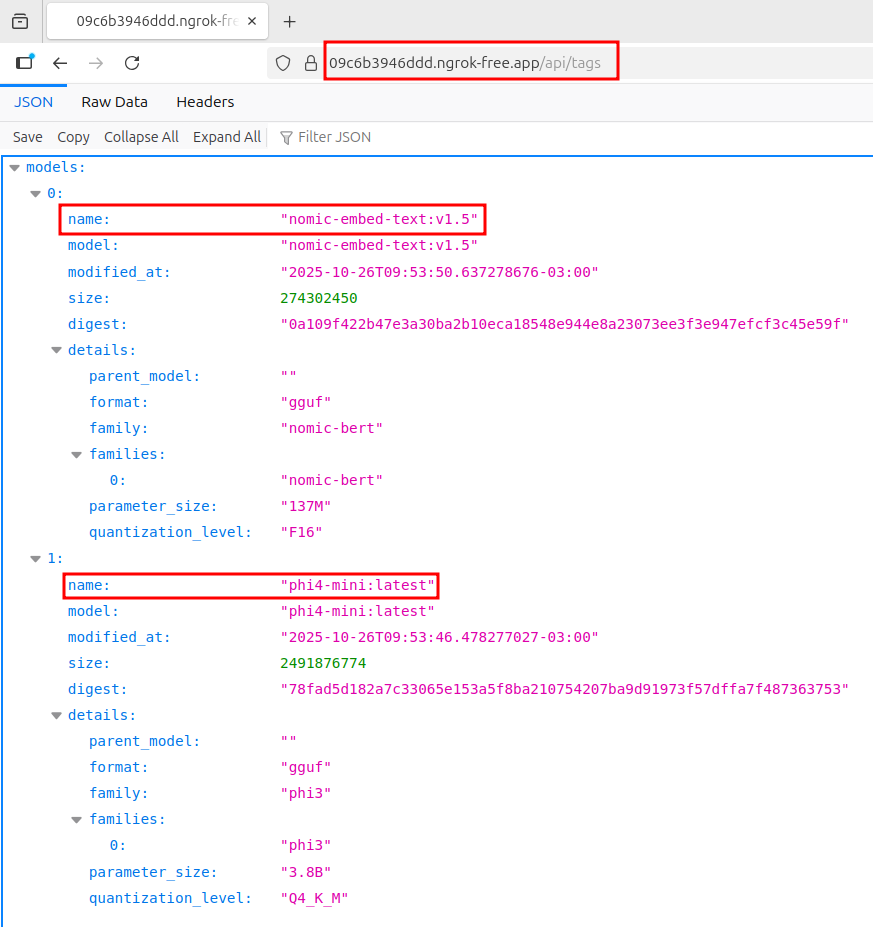The image size is (873, 927).
Task: Open Firefox View from the tab bar
Action: 20,21
